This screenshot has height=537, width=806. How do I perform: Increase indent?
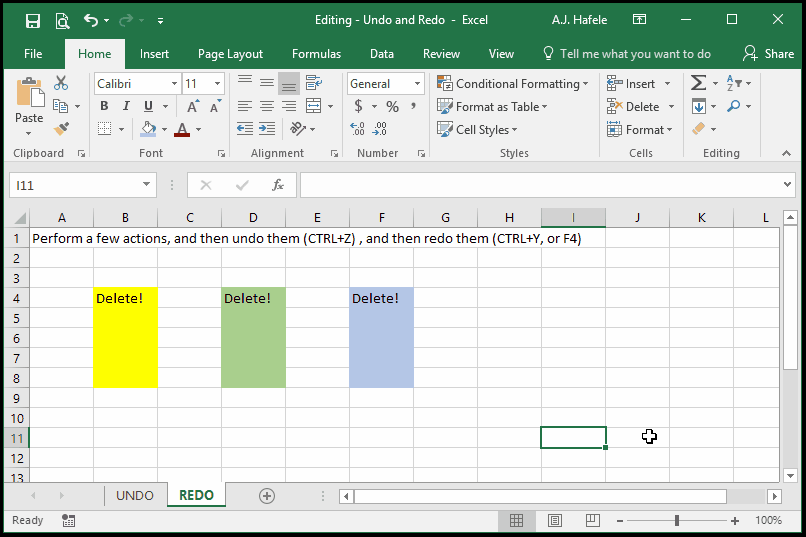click(267, 128)
